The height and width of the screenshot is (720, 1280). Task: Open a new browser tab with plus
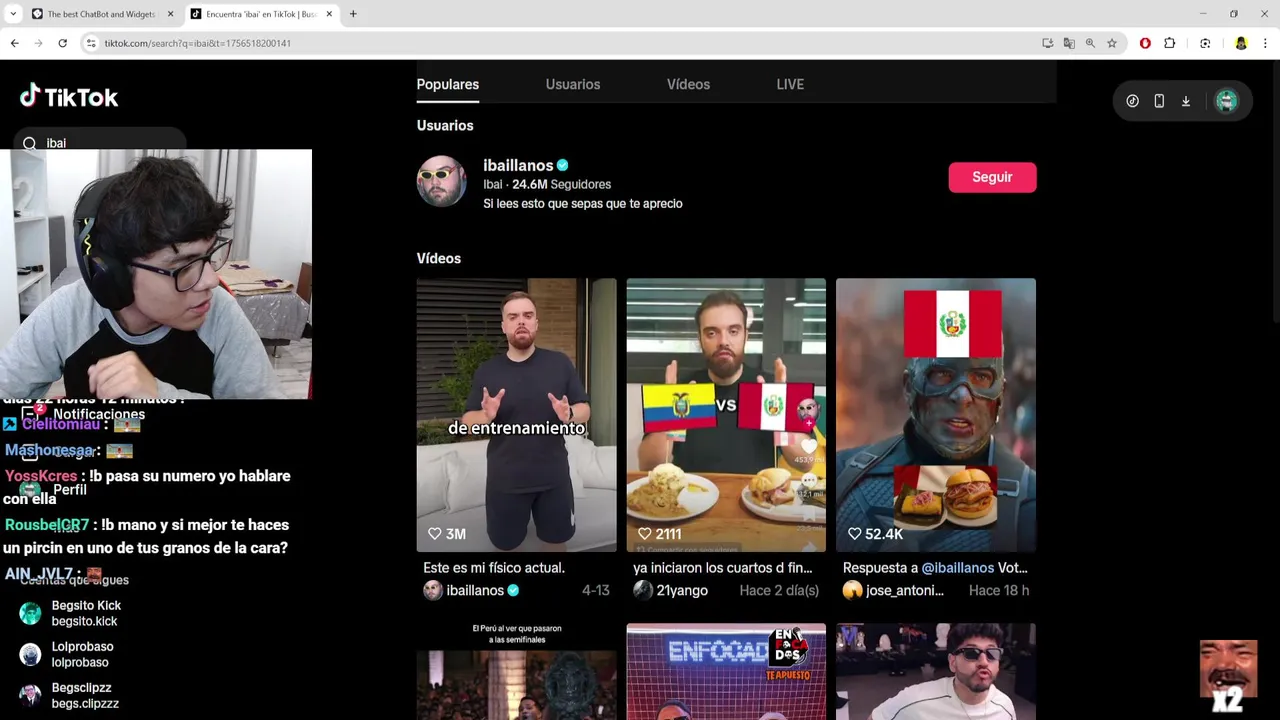tap(353, 14)
